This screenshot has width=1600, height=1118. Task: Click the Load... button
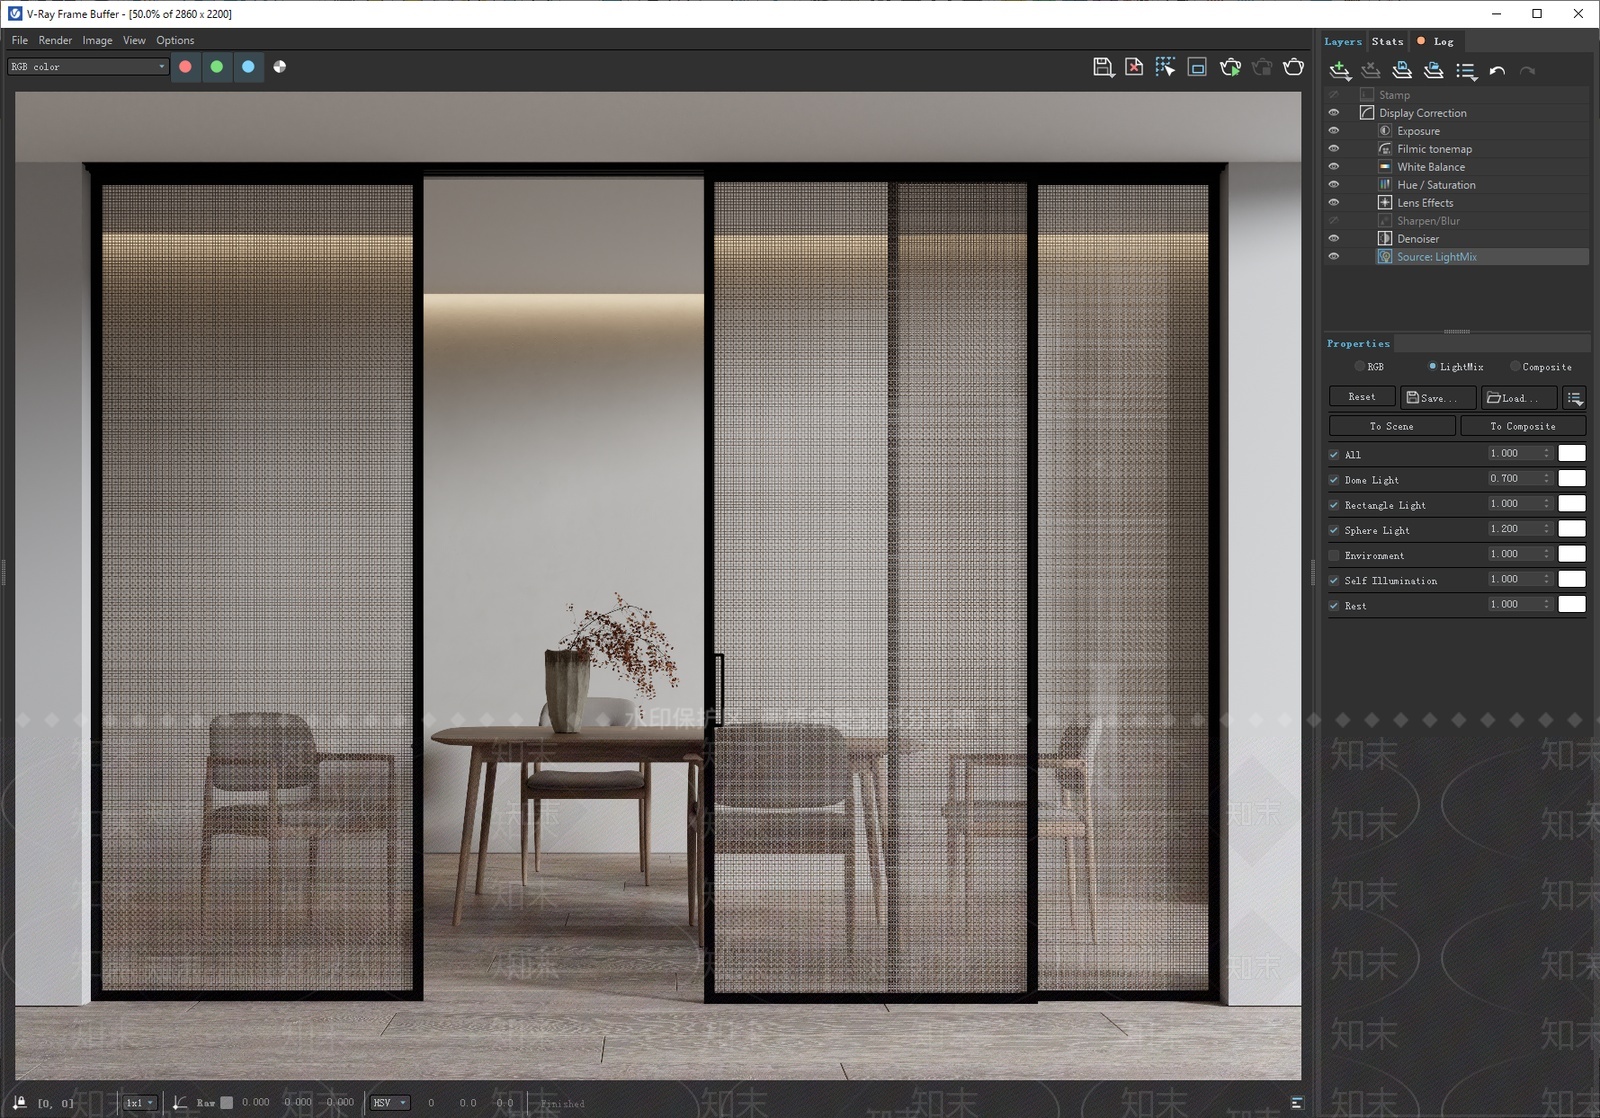1519,398
